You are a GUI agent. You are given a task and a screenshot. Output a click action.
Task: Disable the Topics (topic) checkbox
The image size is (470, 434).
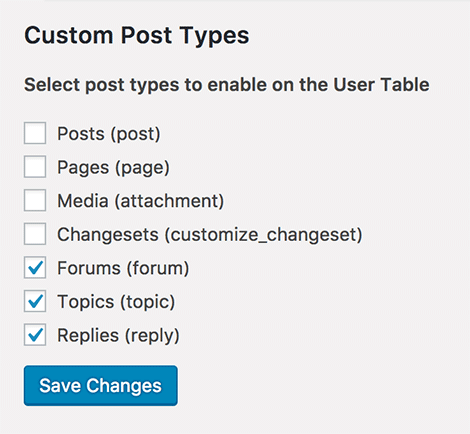[x=35, y=301]
